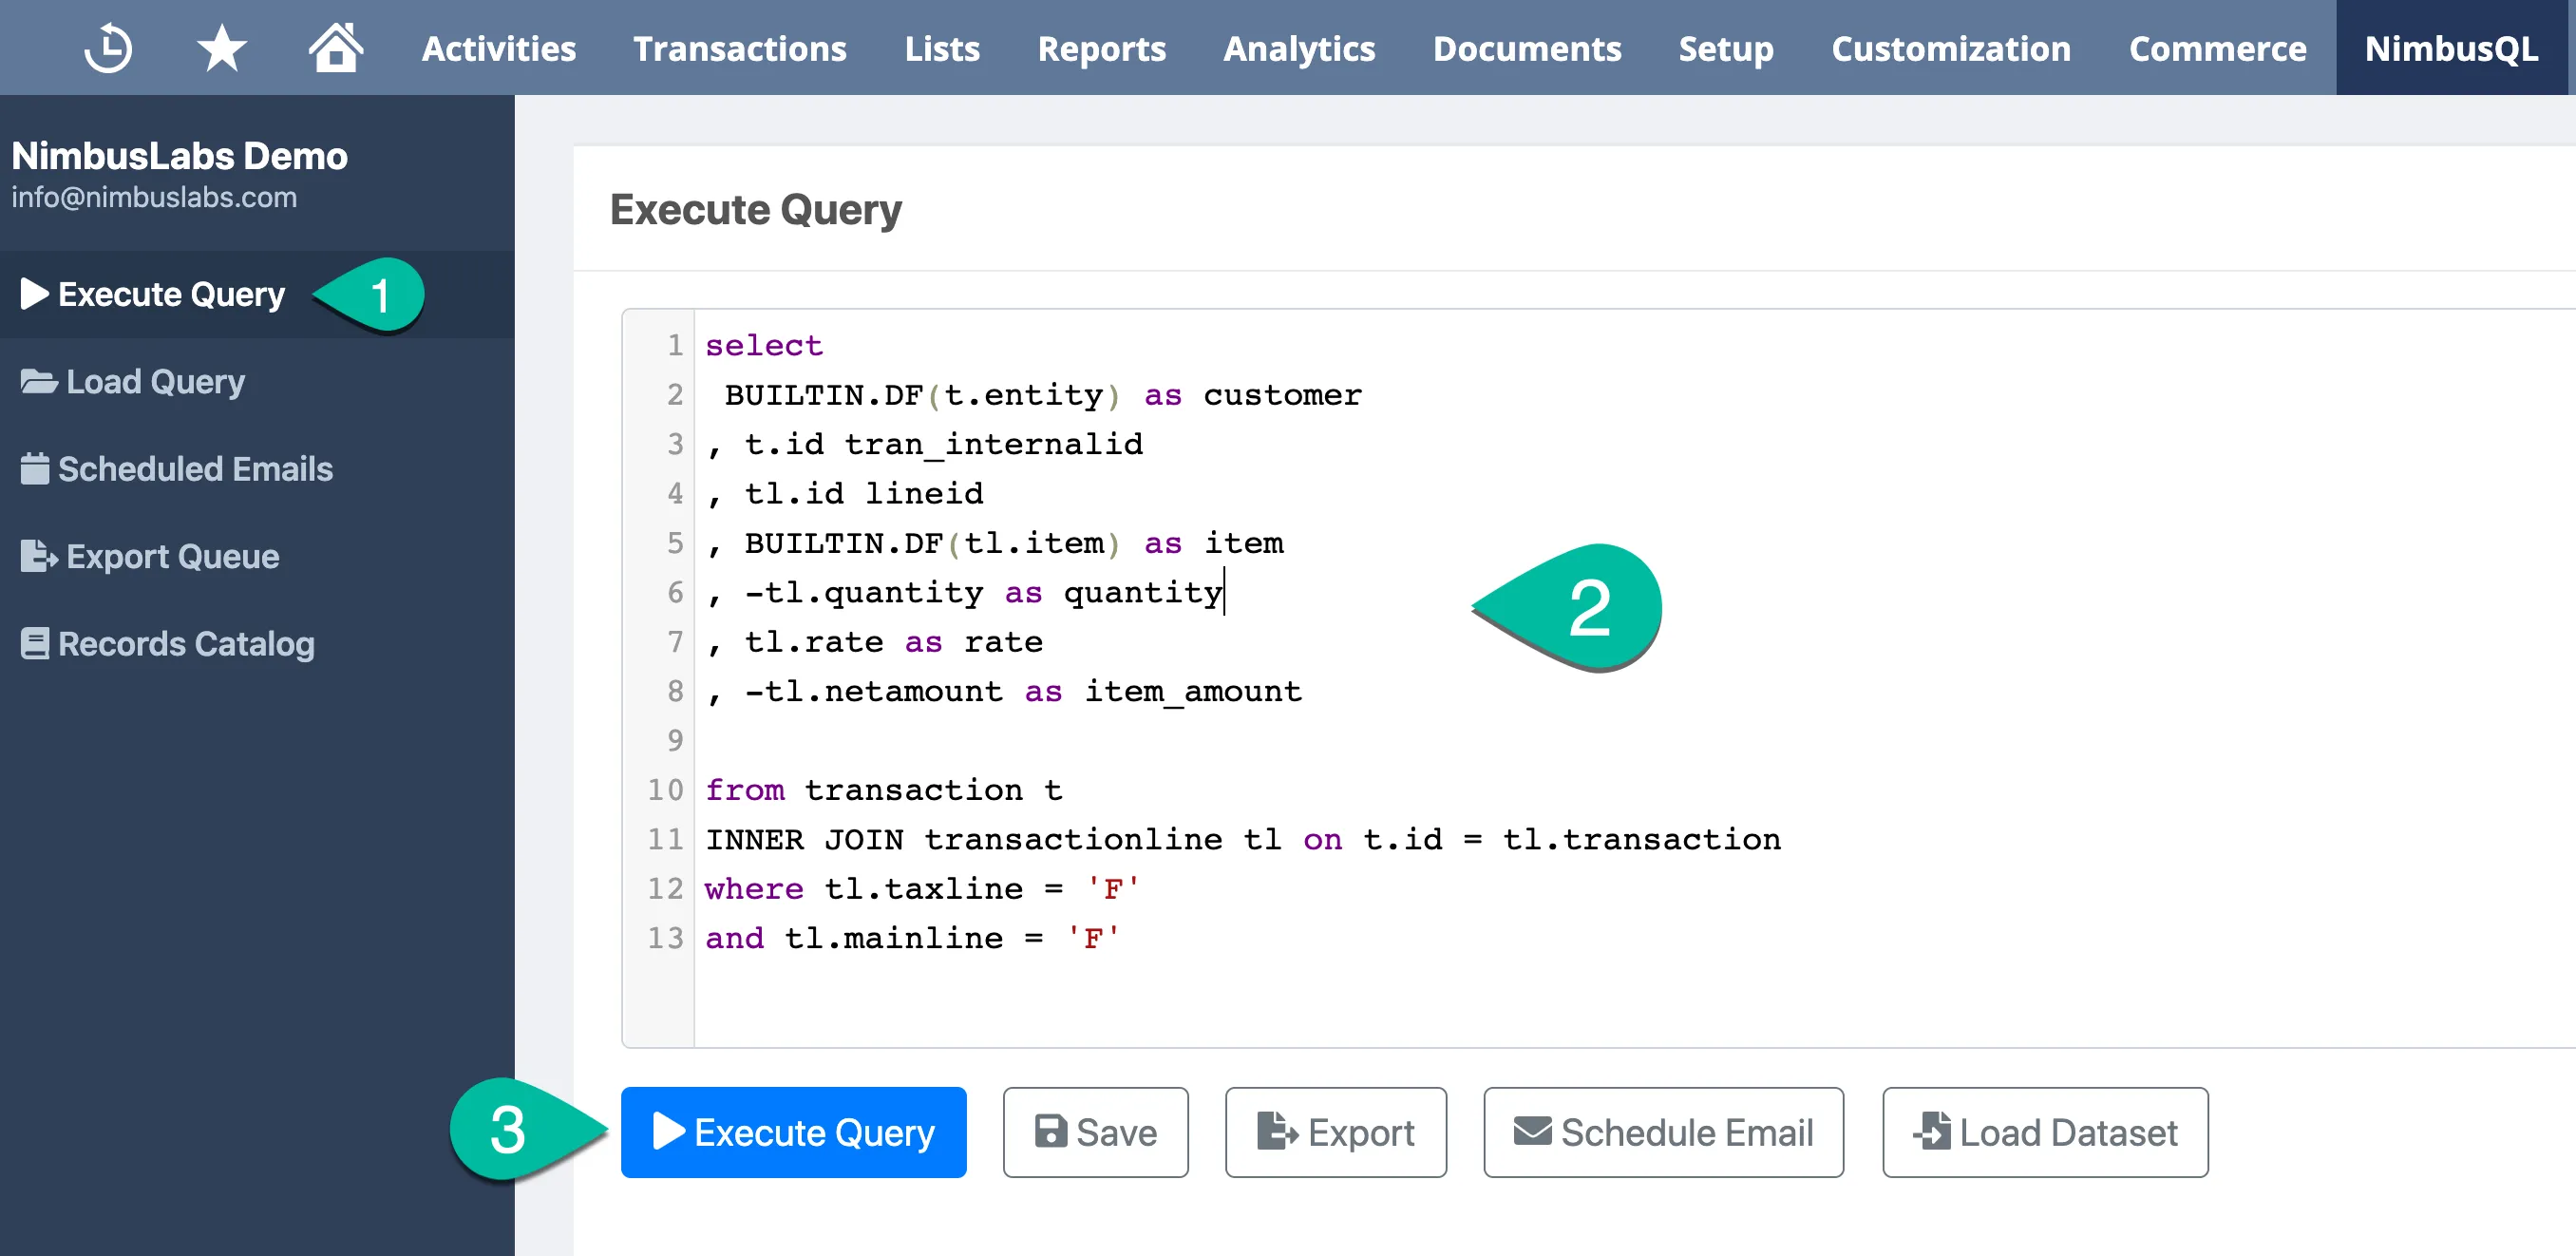Go to the Home icon
This screenshot has width=2576, height=1256.
pyautogui.click(x=335, y=47)
